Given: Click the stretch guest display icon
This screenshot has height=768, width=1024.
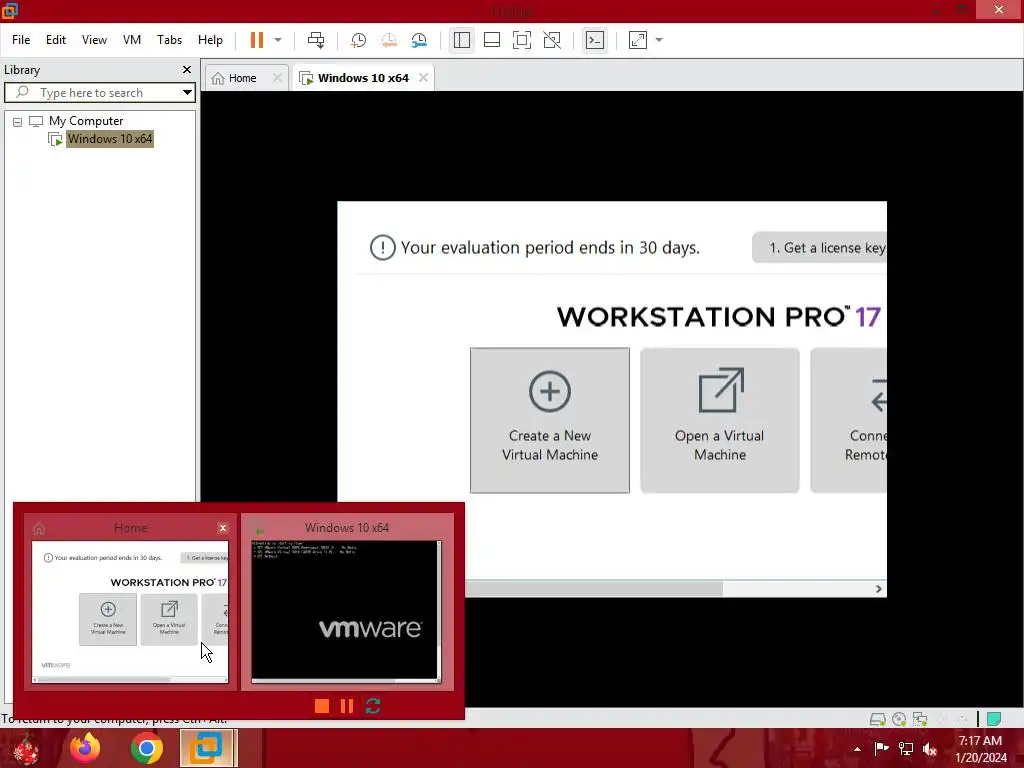Looking at the screenshot, I should pos(637,40).
